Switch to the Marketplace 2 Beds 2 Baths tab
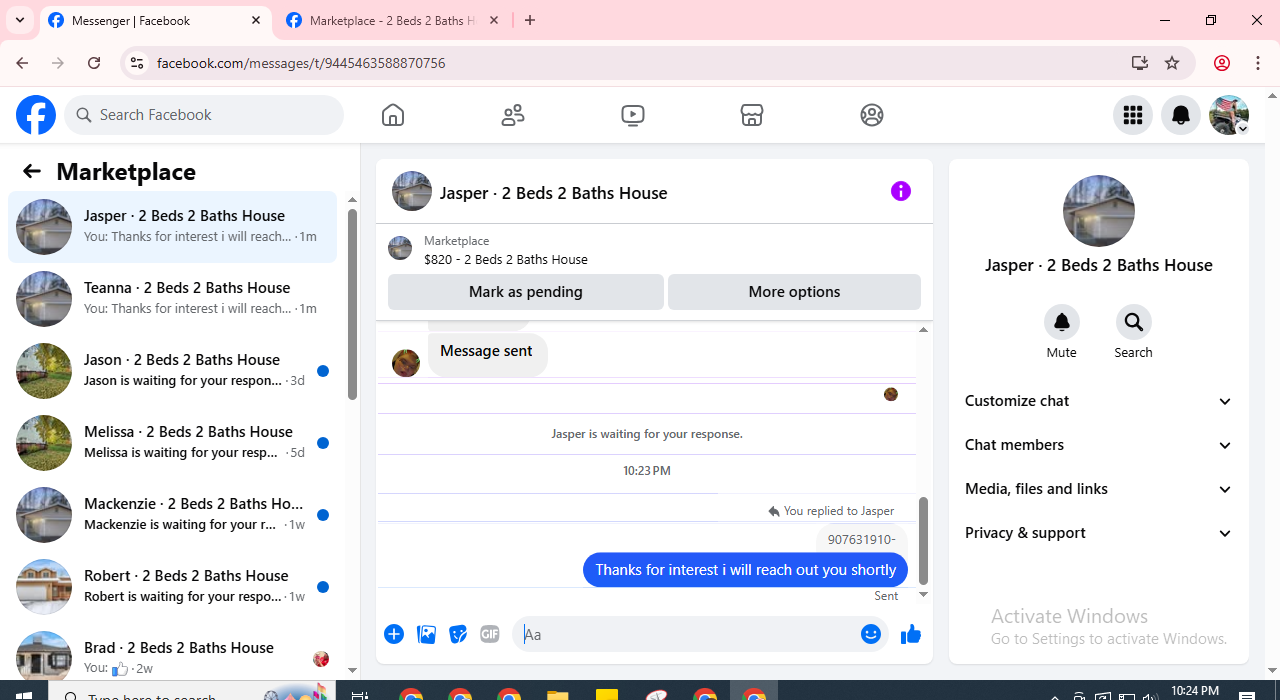 [x=392, y=21]
